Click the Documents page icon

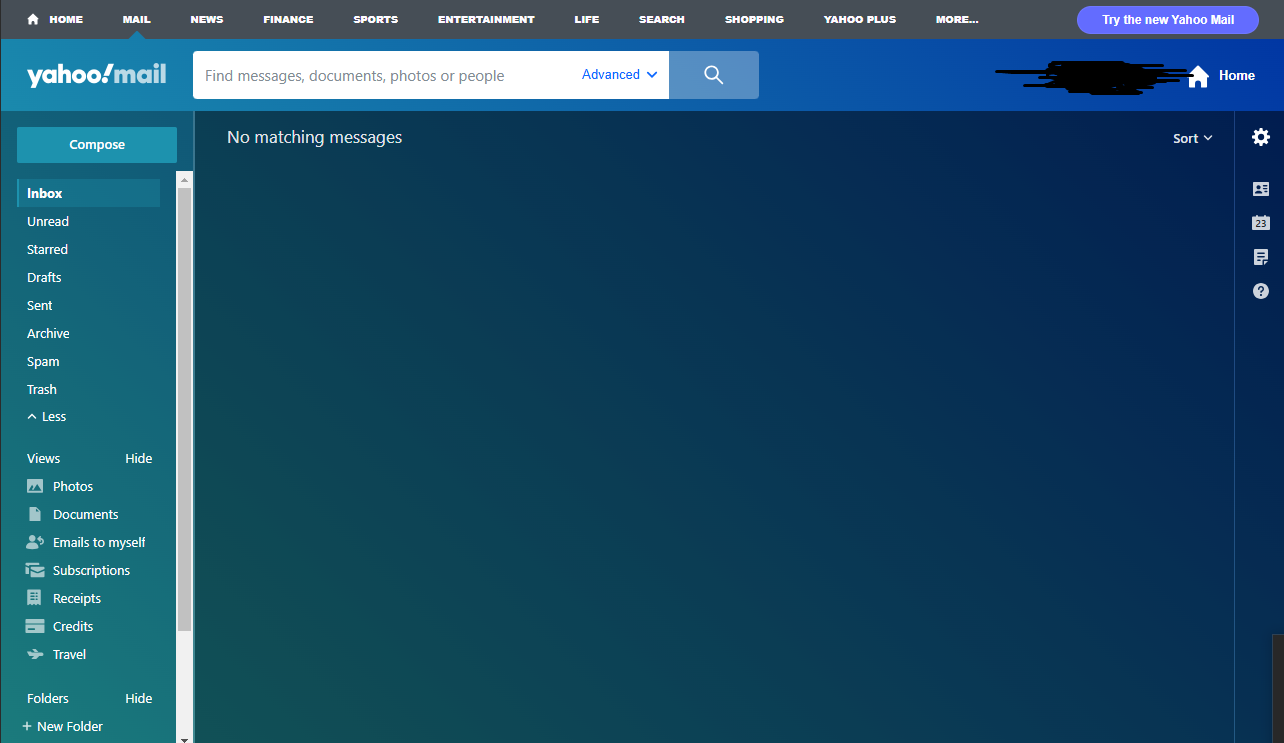[x=35, y=514]
